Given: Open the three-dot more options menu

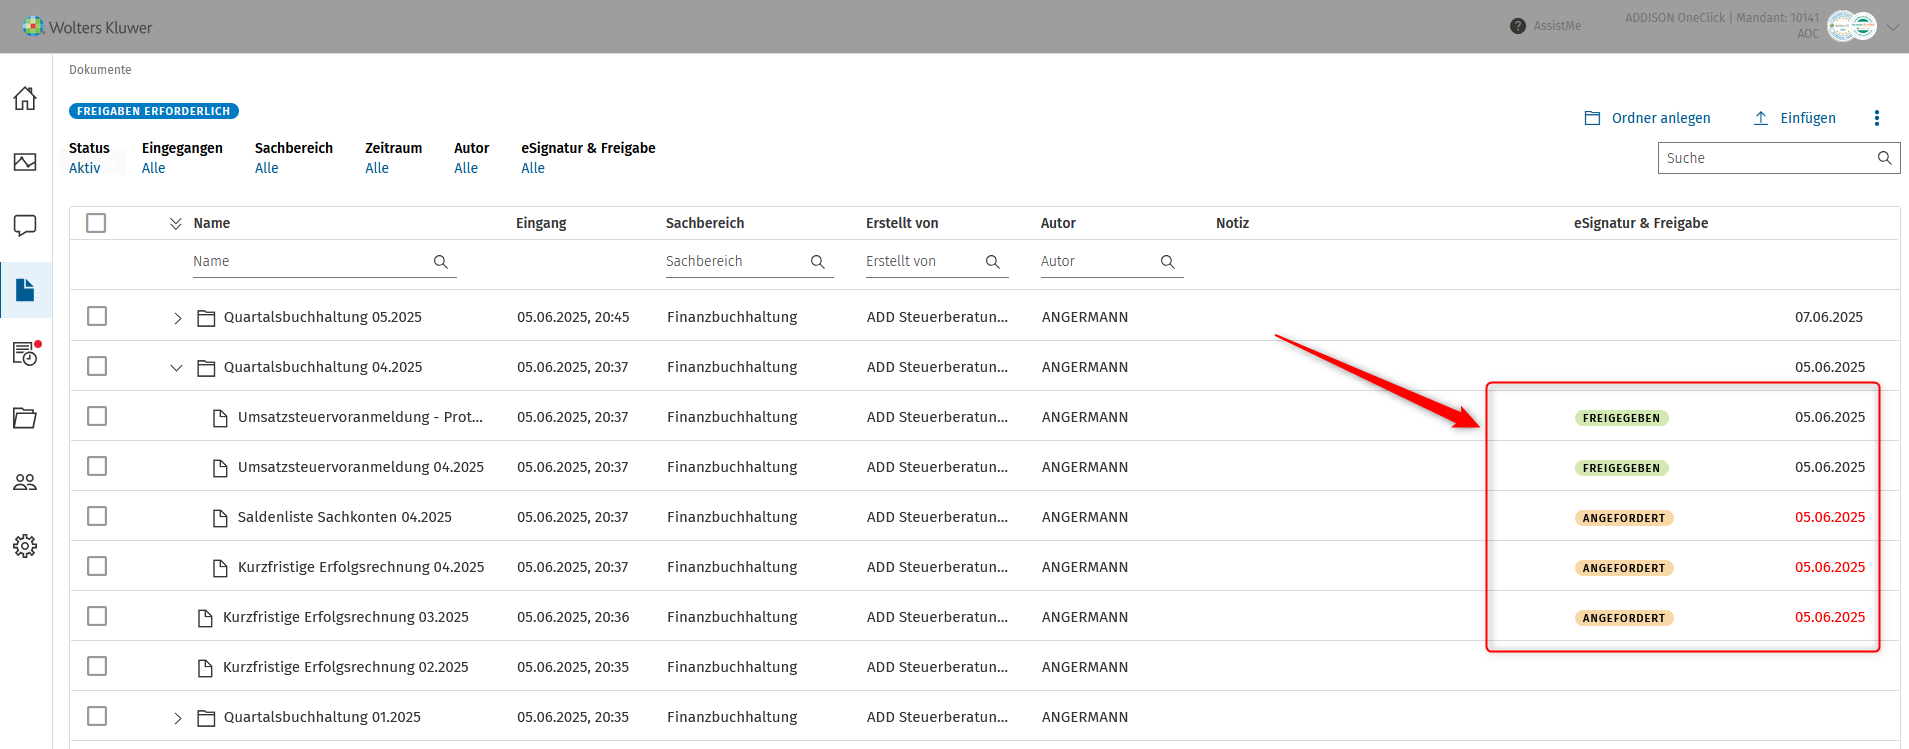Looking at the screenshot, I should click(1877, 118).
